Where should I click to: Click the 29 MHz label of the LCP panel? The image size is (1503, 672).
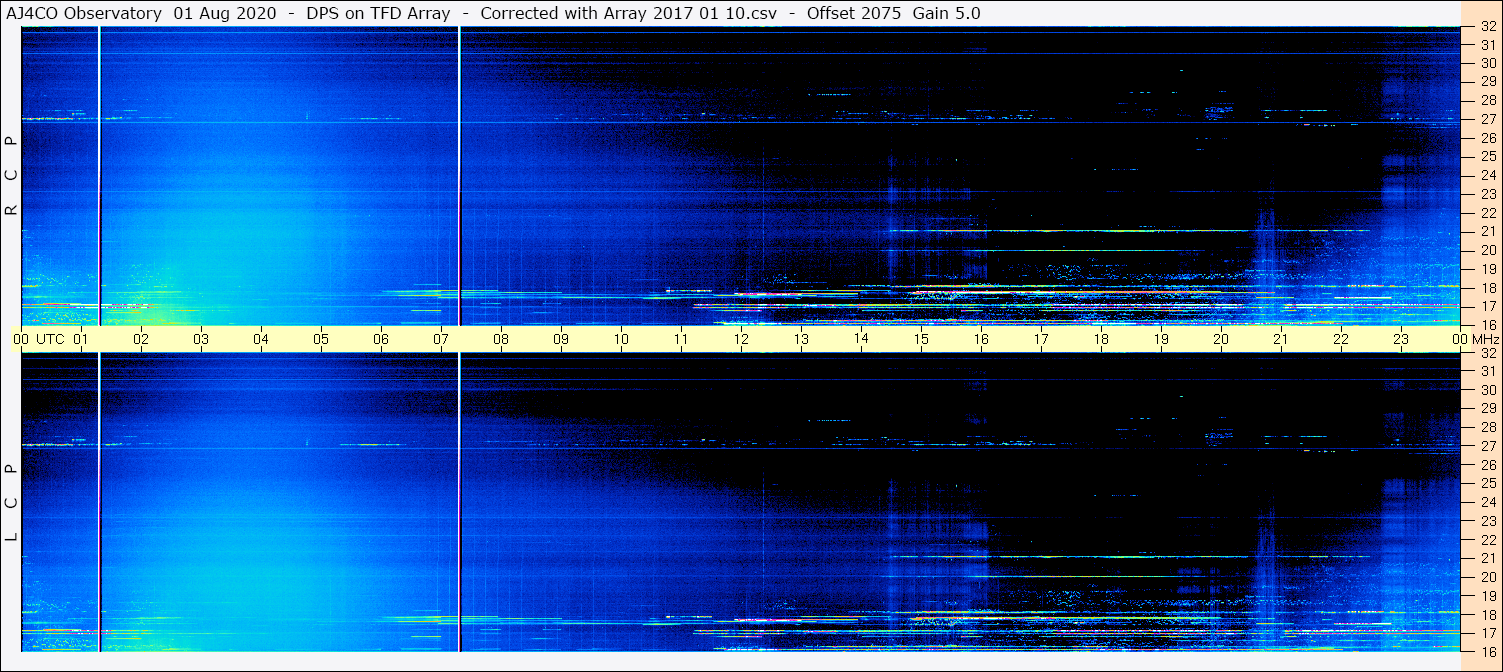coord(1488,409)
